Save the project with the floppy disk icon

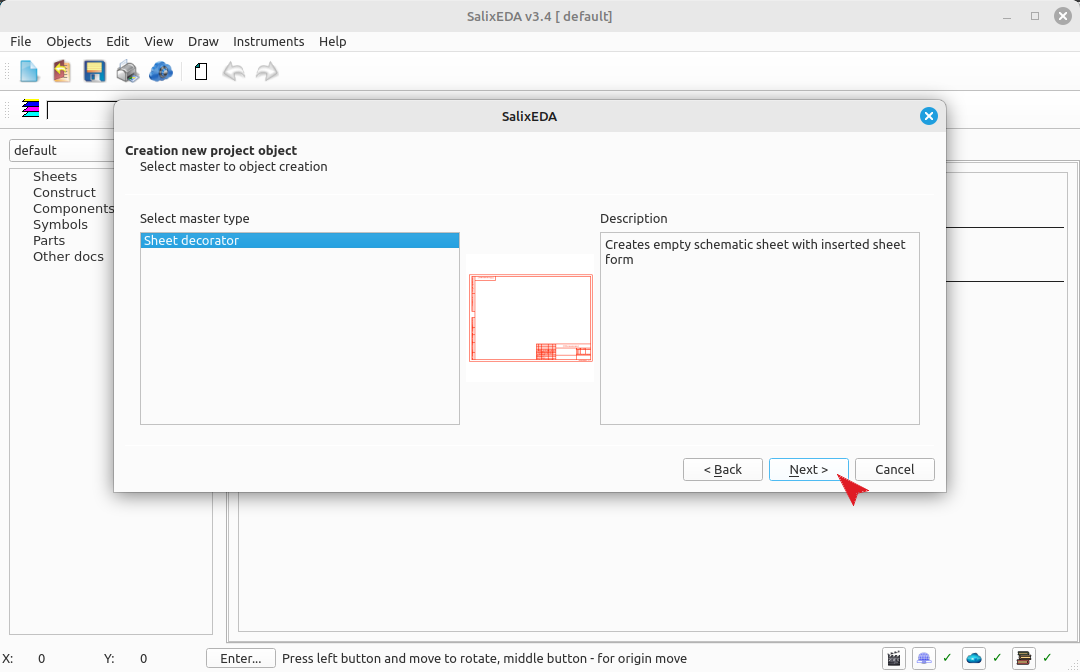[x=94, y=72]
